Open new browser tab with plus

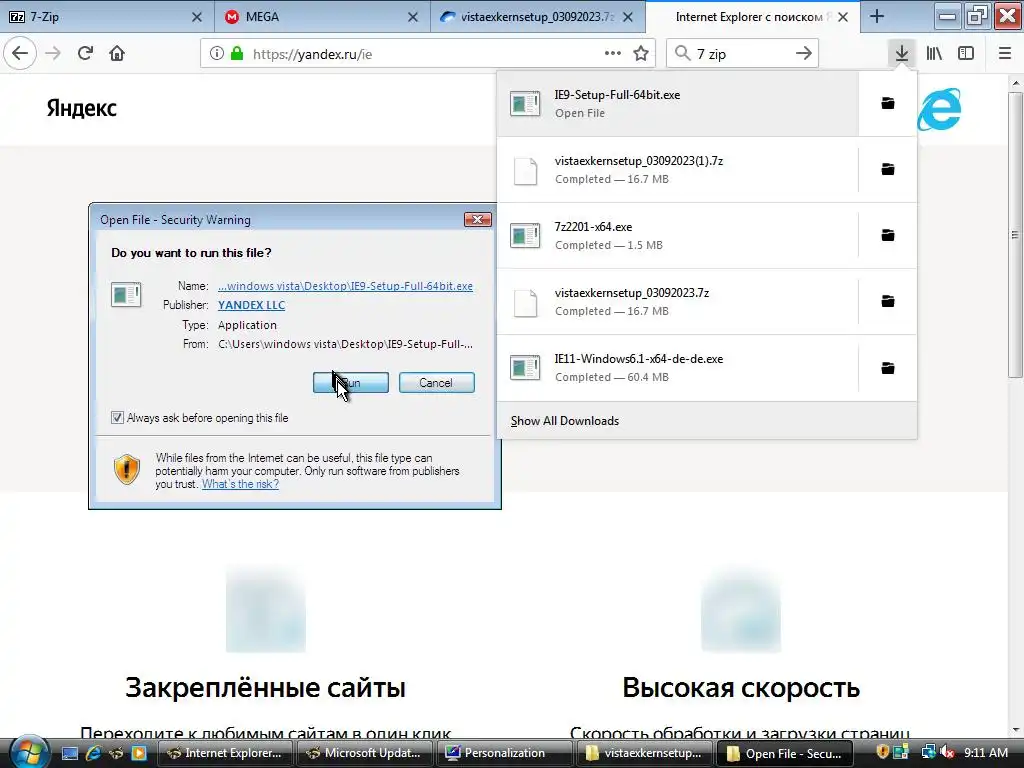[x=877, y=17]
